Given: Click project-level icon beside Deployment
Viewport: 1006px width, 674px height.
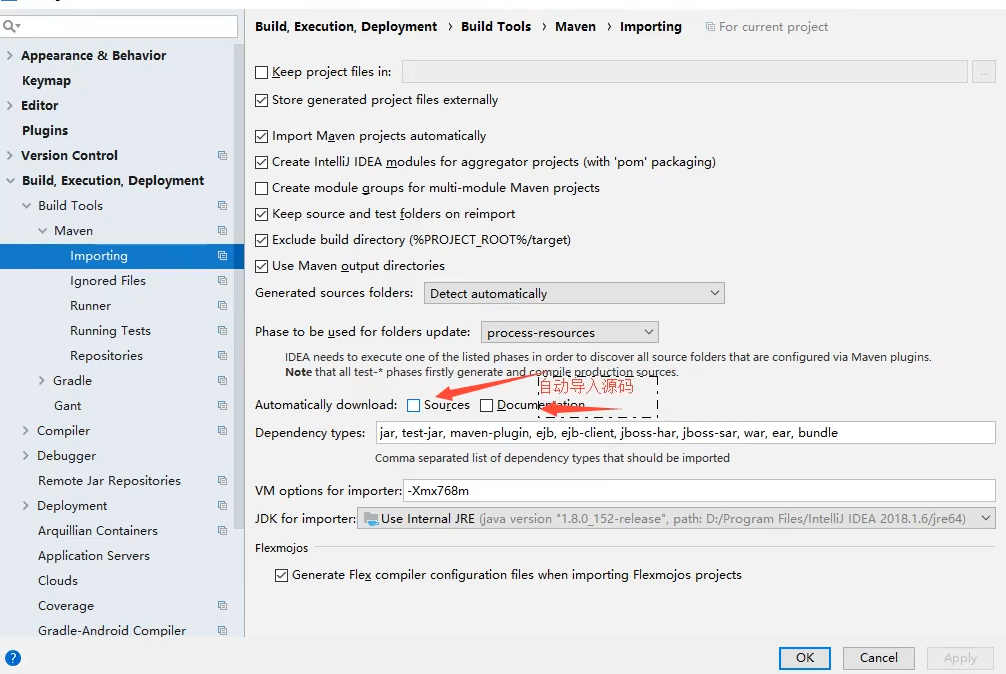Looking at the screenshot, I should tap(223, 505).
